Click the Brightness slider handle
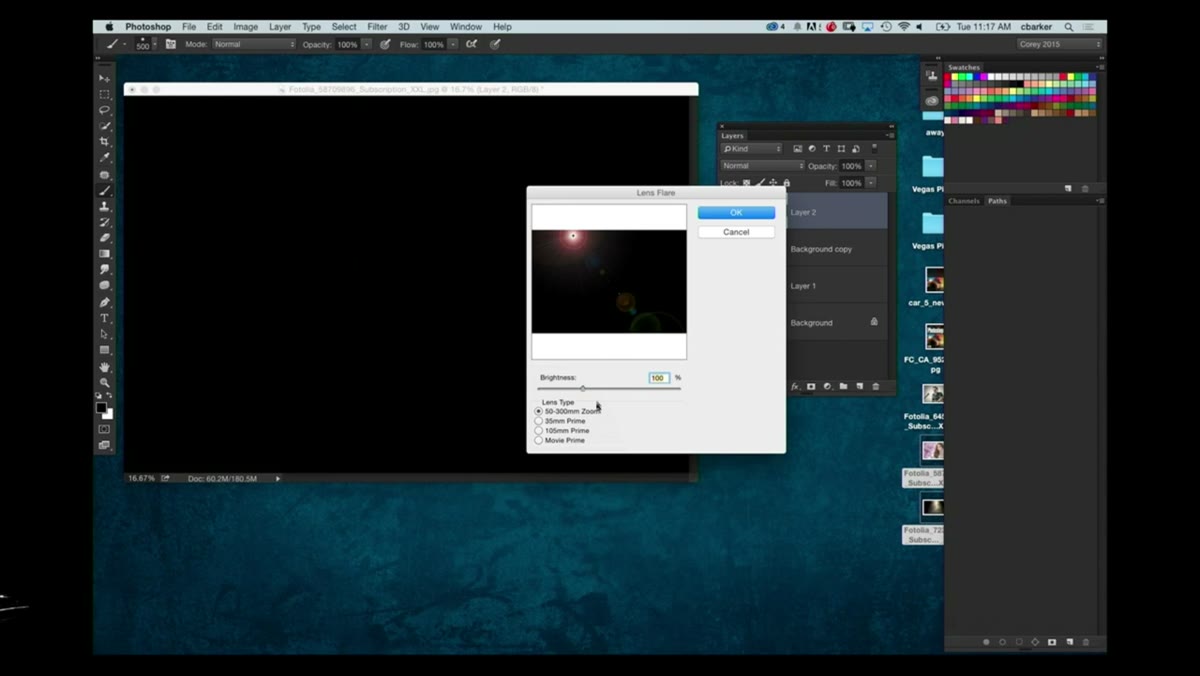Image resolution: width=1200 pixels, height=676 pixels. 583,388
